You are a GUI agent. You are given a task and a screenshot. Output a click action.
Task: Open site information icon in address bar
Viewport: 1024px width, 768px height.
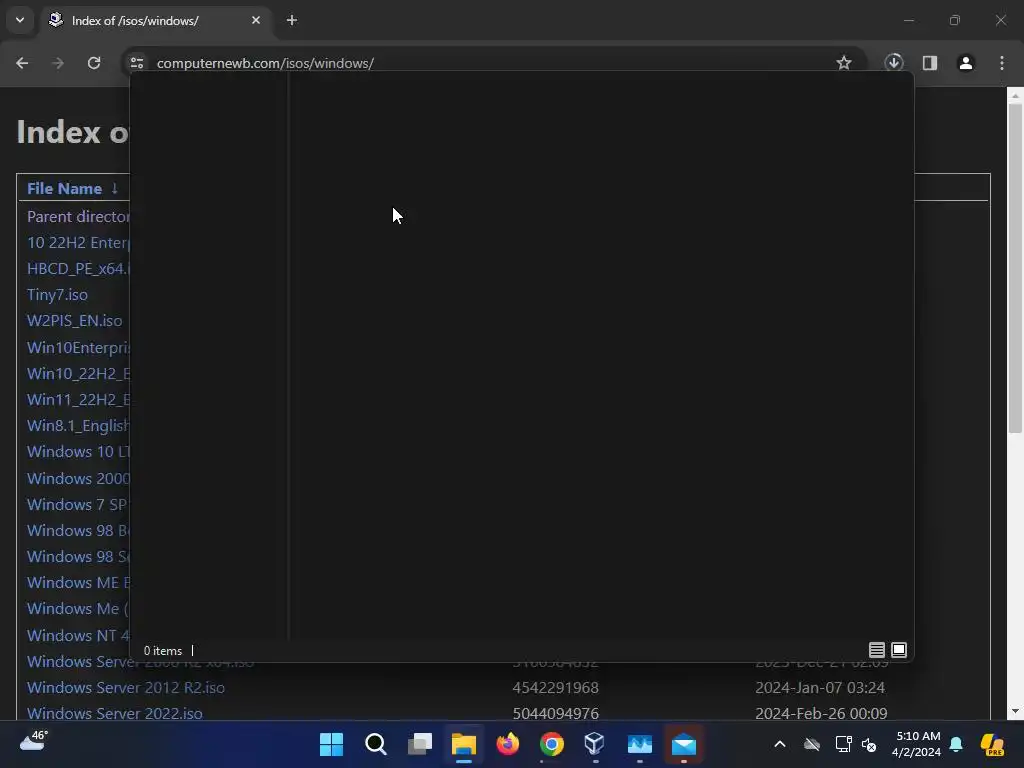coord(137,63)
